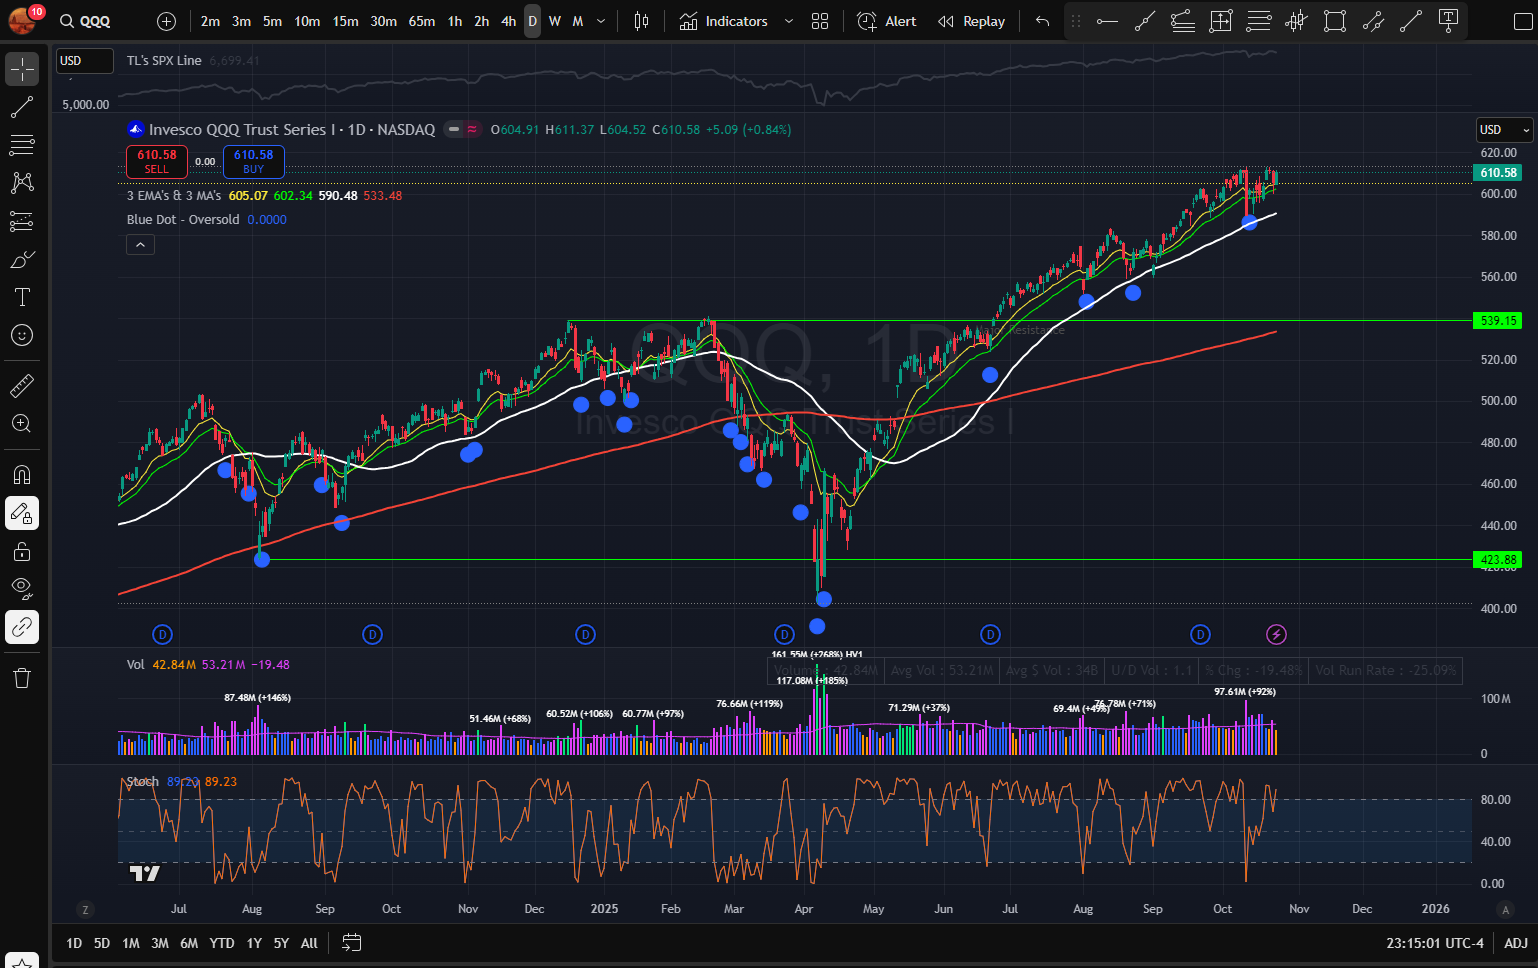Toggle stay in drawing mode
This screenshot has width=1538, height=968.
(x=22, y=513)
